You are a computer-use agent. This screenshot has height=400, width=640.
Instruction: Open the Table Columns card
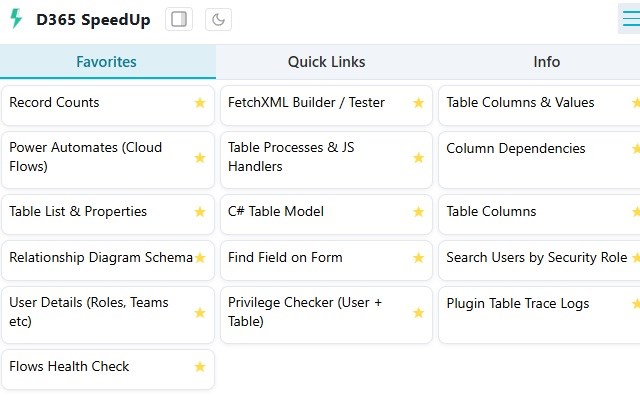pyautogui.click(x=539, y=215)
